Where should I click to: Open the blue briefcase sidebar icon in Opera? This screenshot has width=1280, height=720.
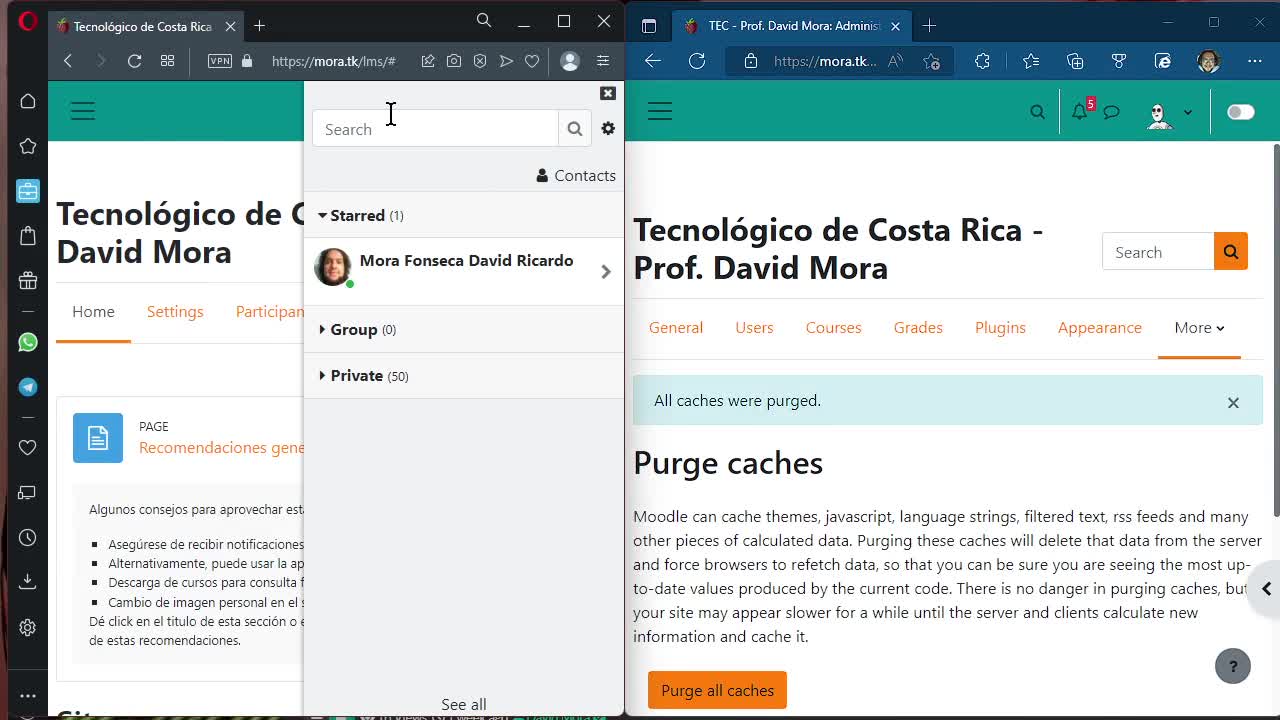28,191
